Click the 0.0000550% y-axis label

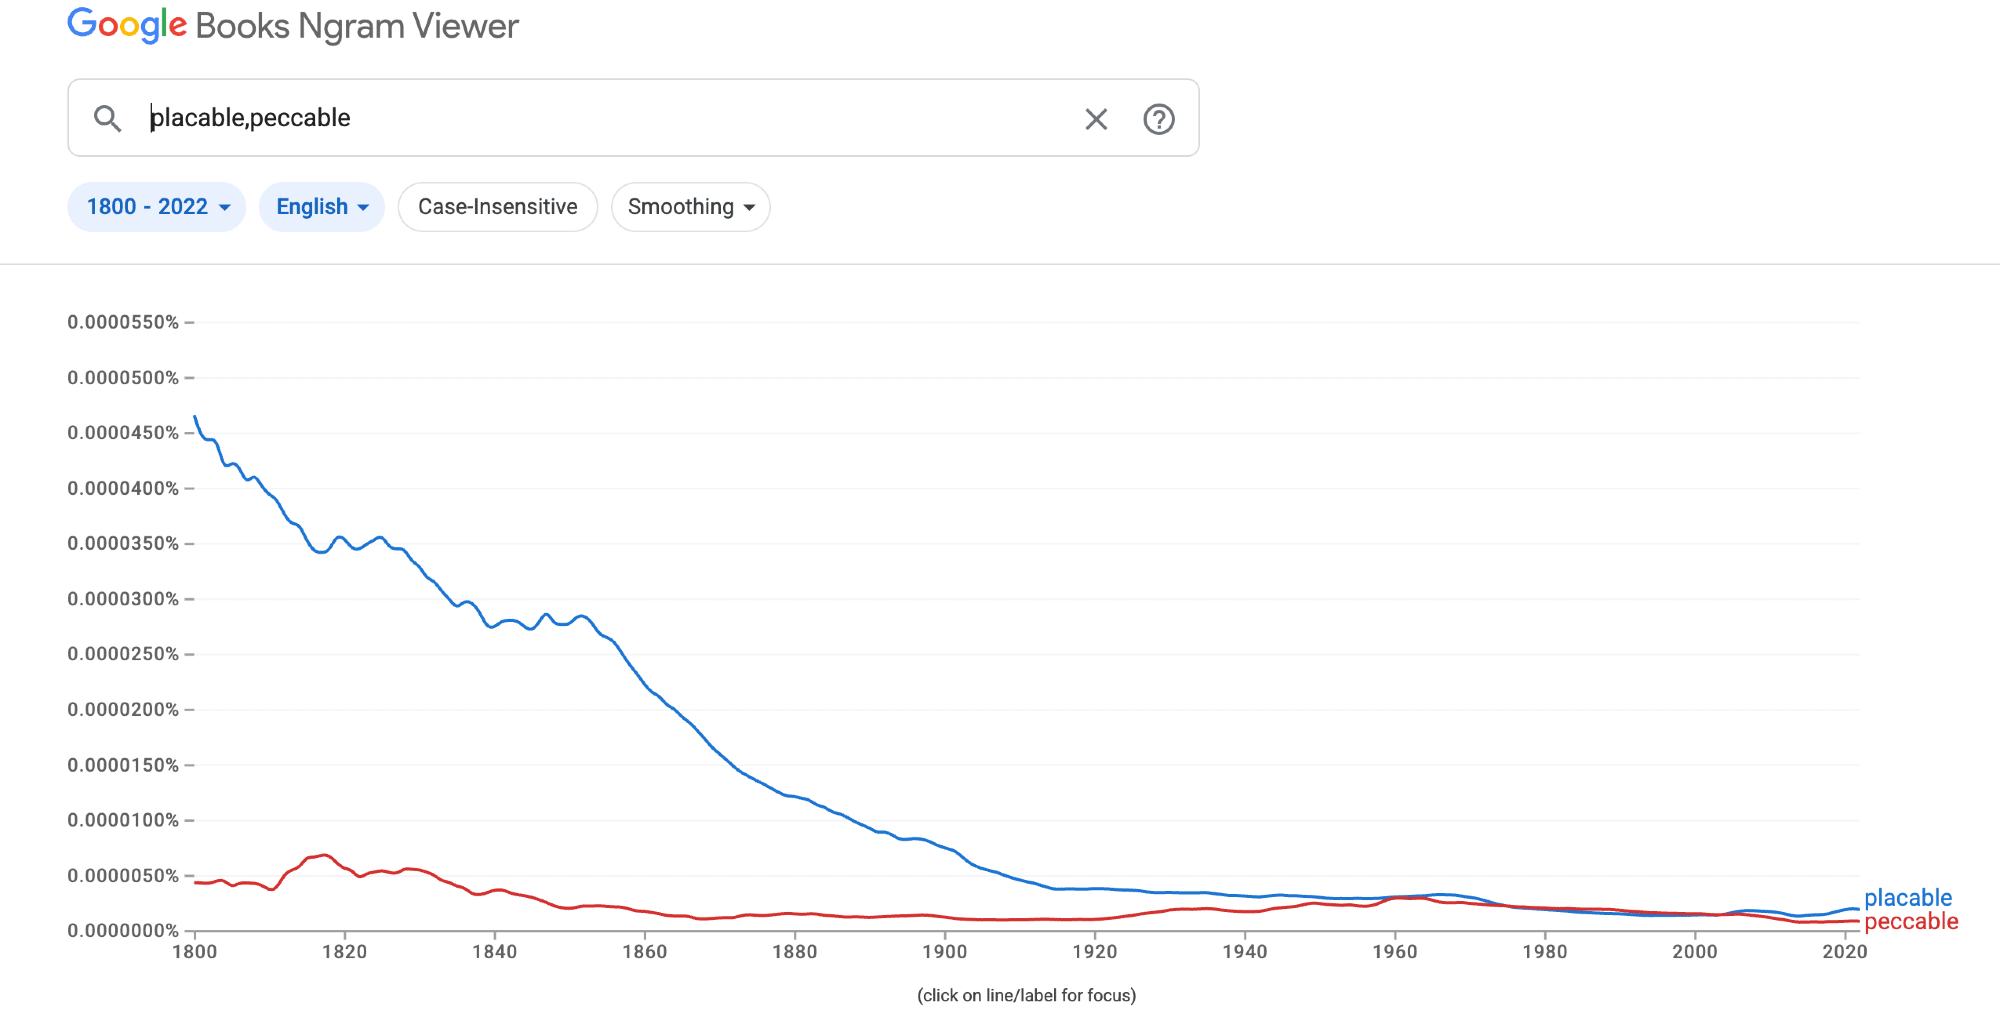click(x=123, y=322)
